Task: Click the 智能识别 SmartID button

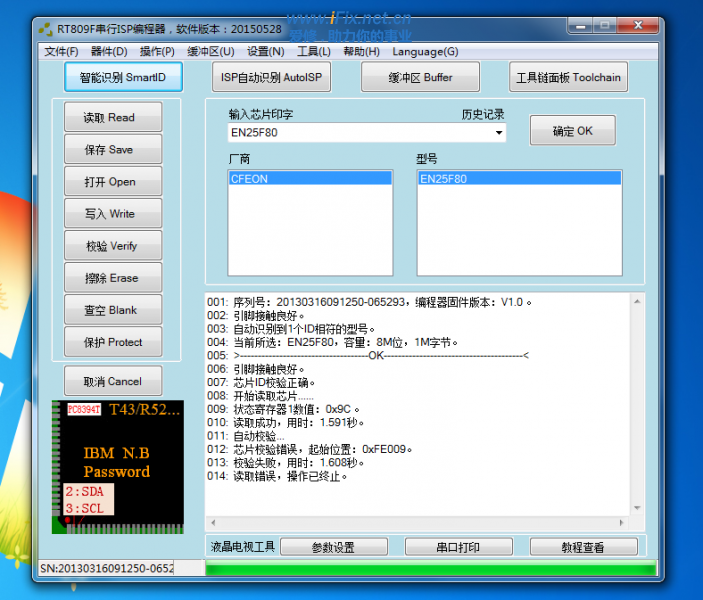Action: [123, 77]
